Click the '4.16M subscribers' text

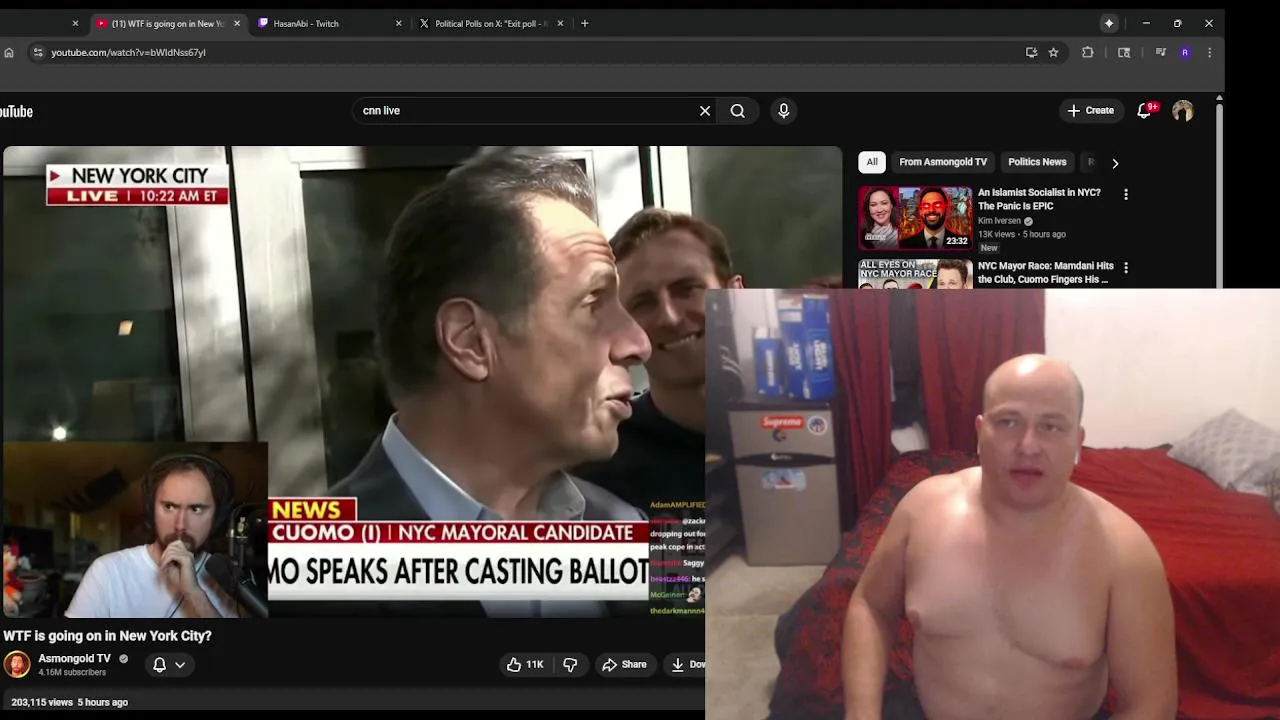click(x=72, y=673)
